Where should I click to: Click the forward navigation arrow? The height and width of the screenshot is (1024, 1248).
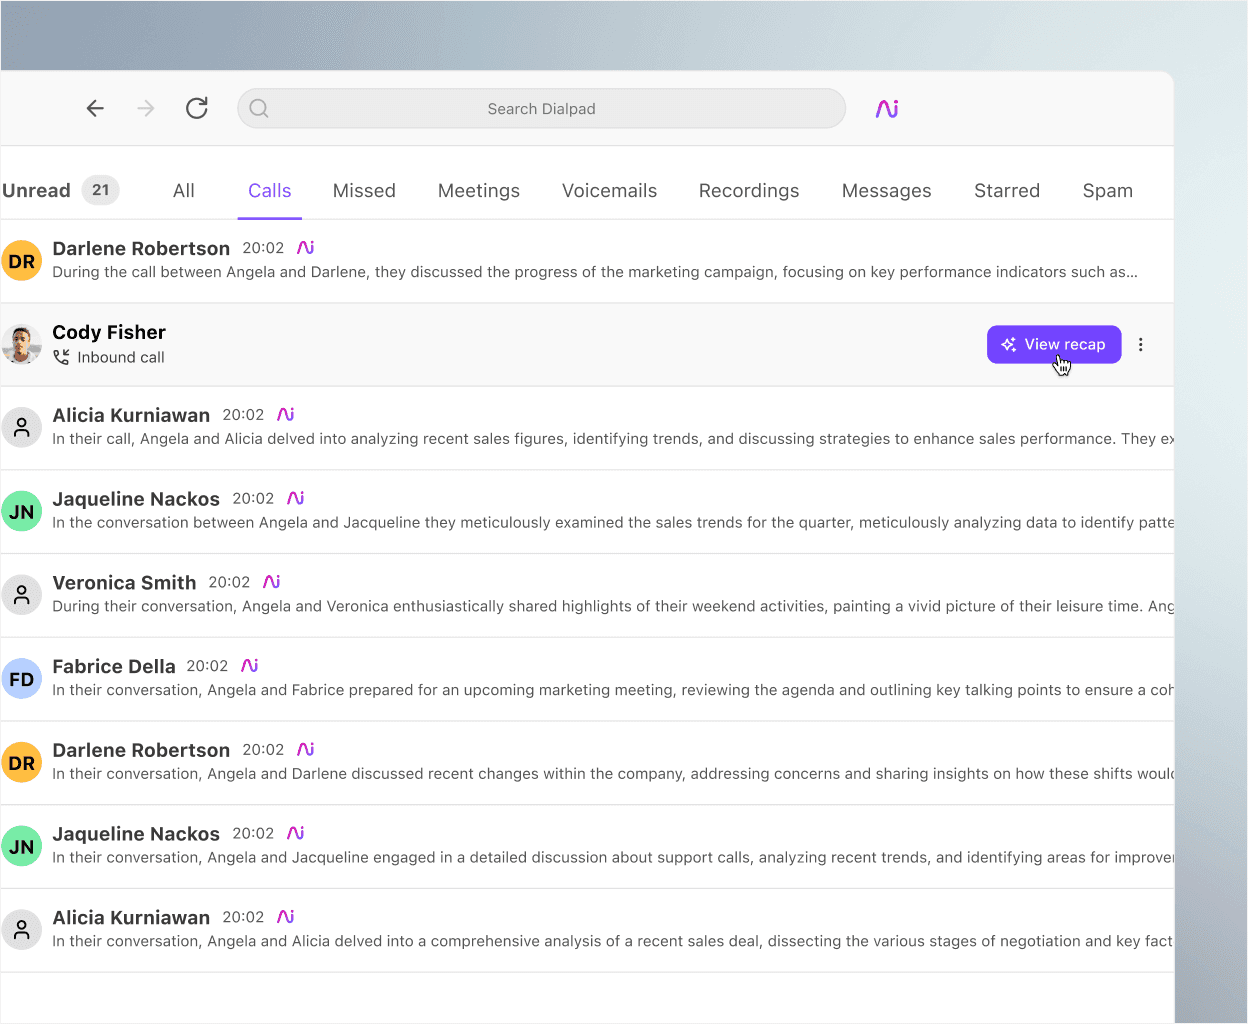pyautogui.click(x=146, y=109)
